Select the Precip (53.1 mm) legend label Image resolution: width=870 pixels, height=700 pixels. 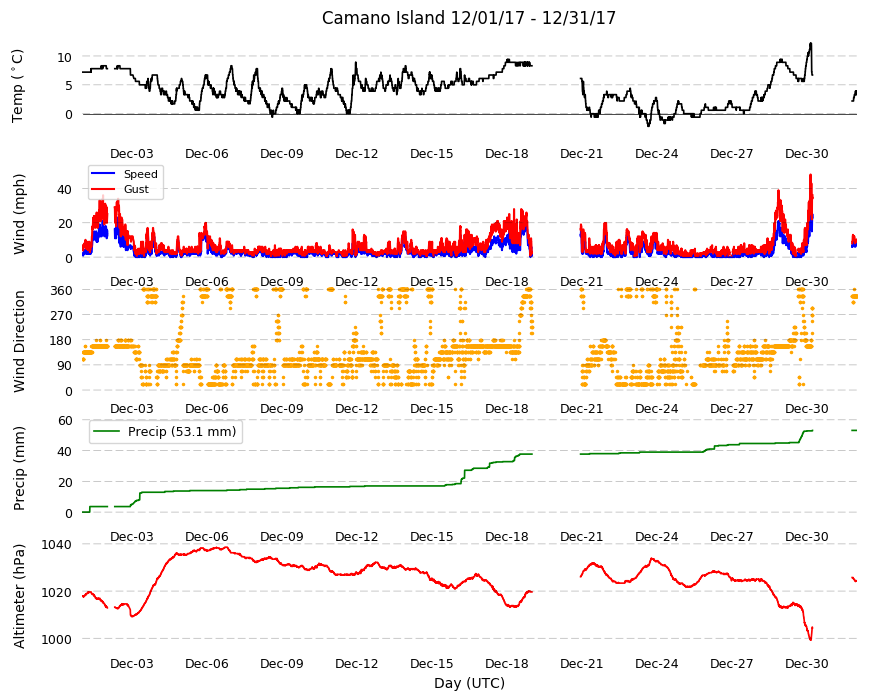coord(182,432)
